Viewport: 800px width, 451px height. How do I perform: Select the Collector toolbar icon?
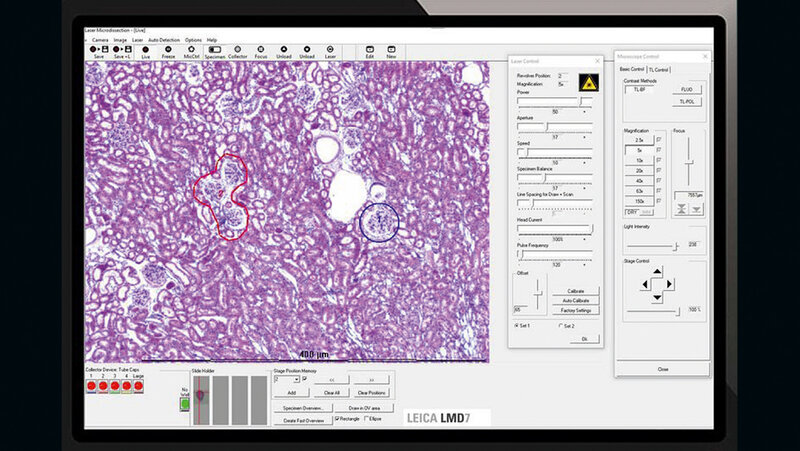pos(237,49)
